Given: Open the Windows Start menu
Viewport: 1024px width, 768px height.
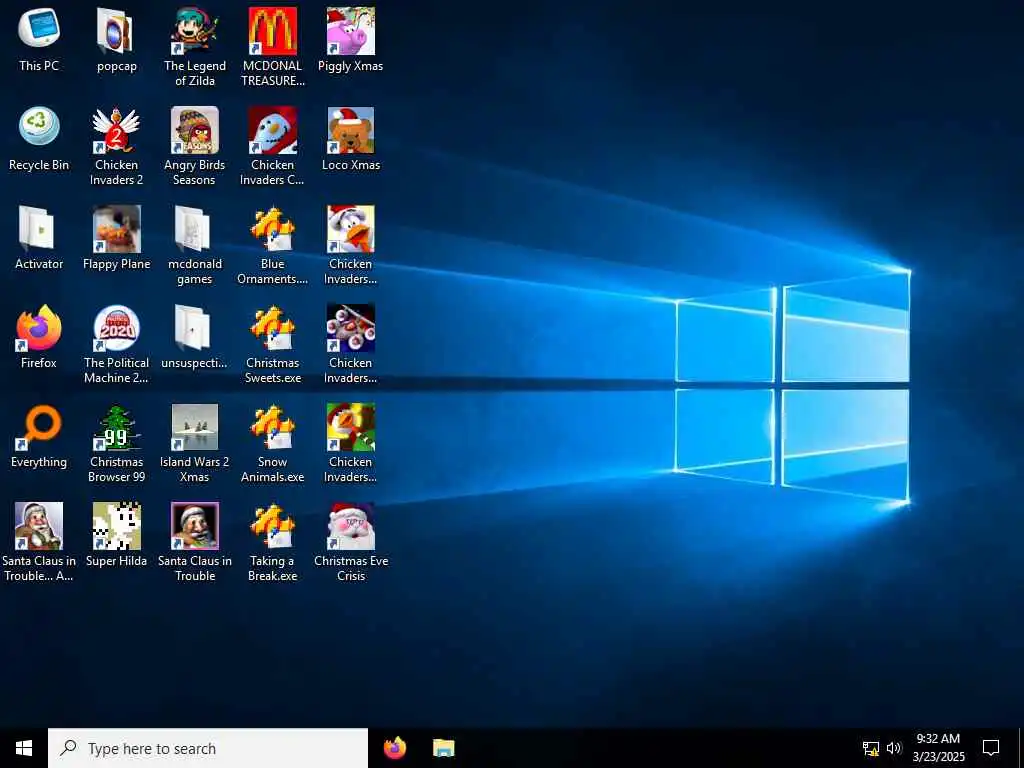Looking at the screenshot, I should pyautogui.click(x=24, y=748).
